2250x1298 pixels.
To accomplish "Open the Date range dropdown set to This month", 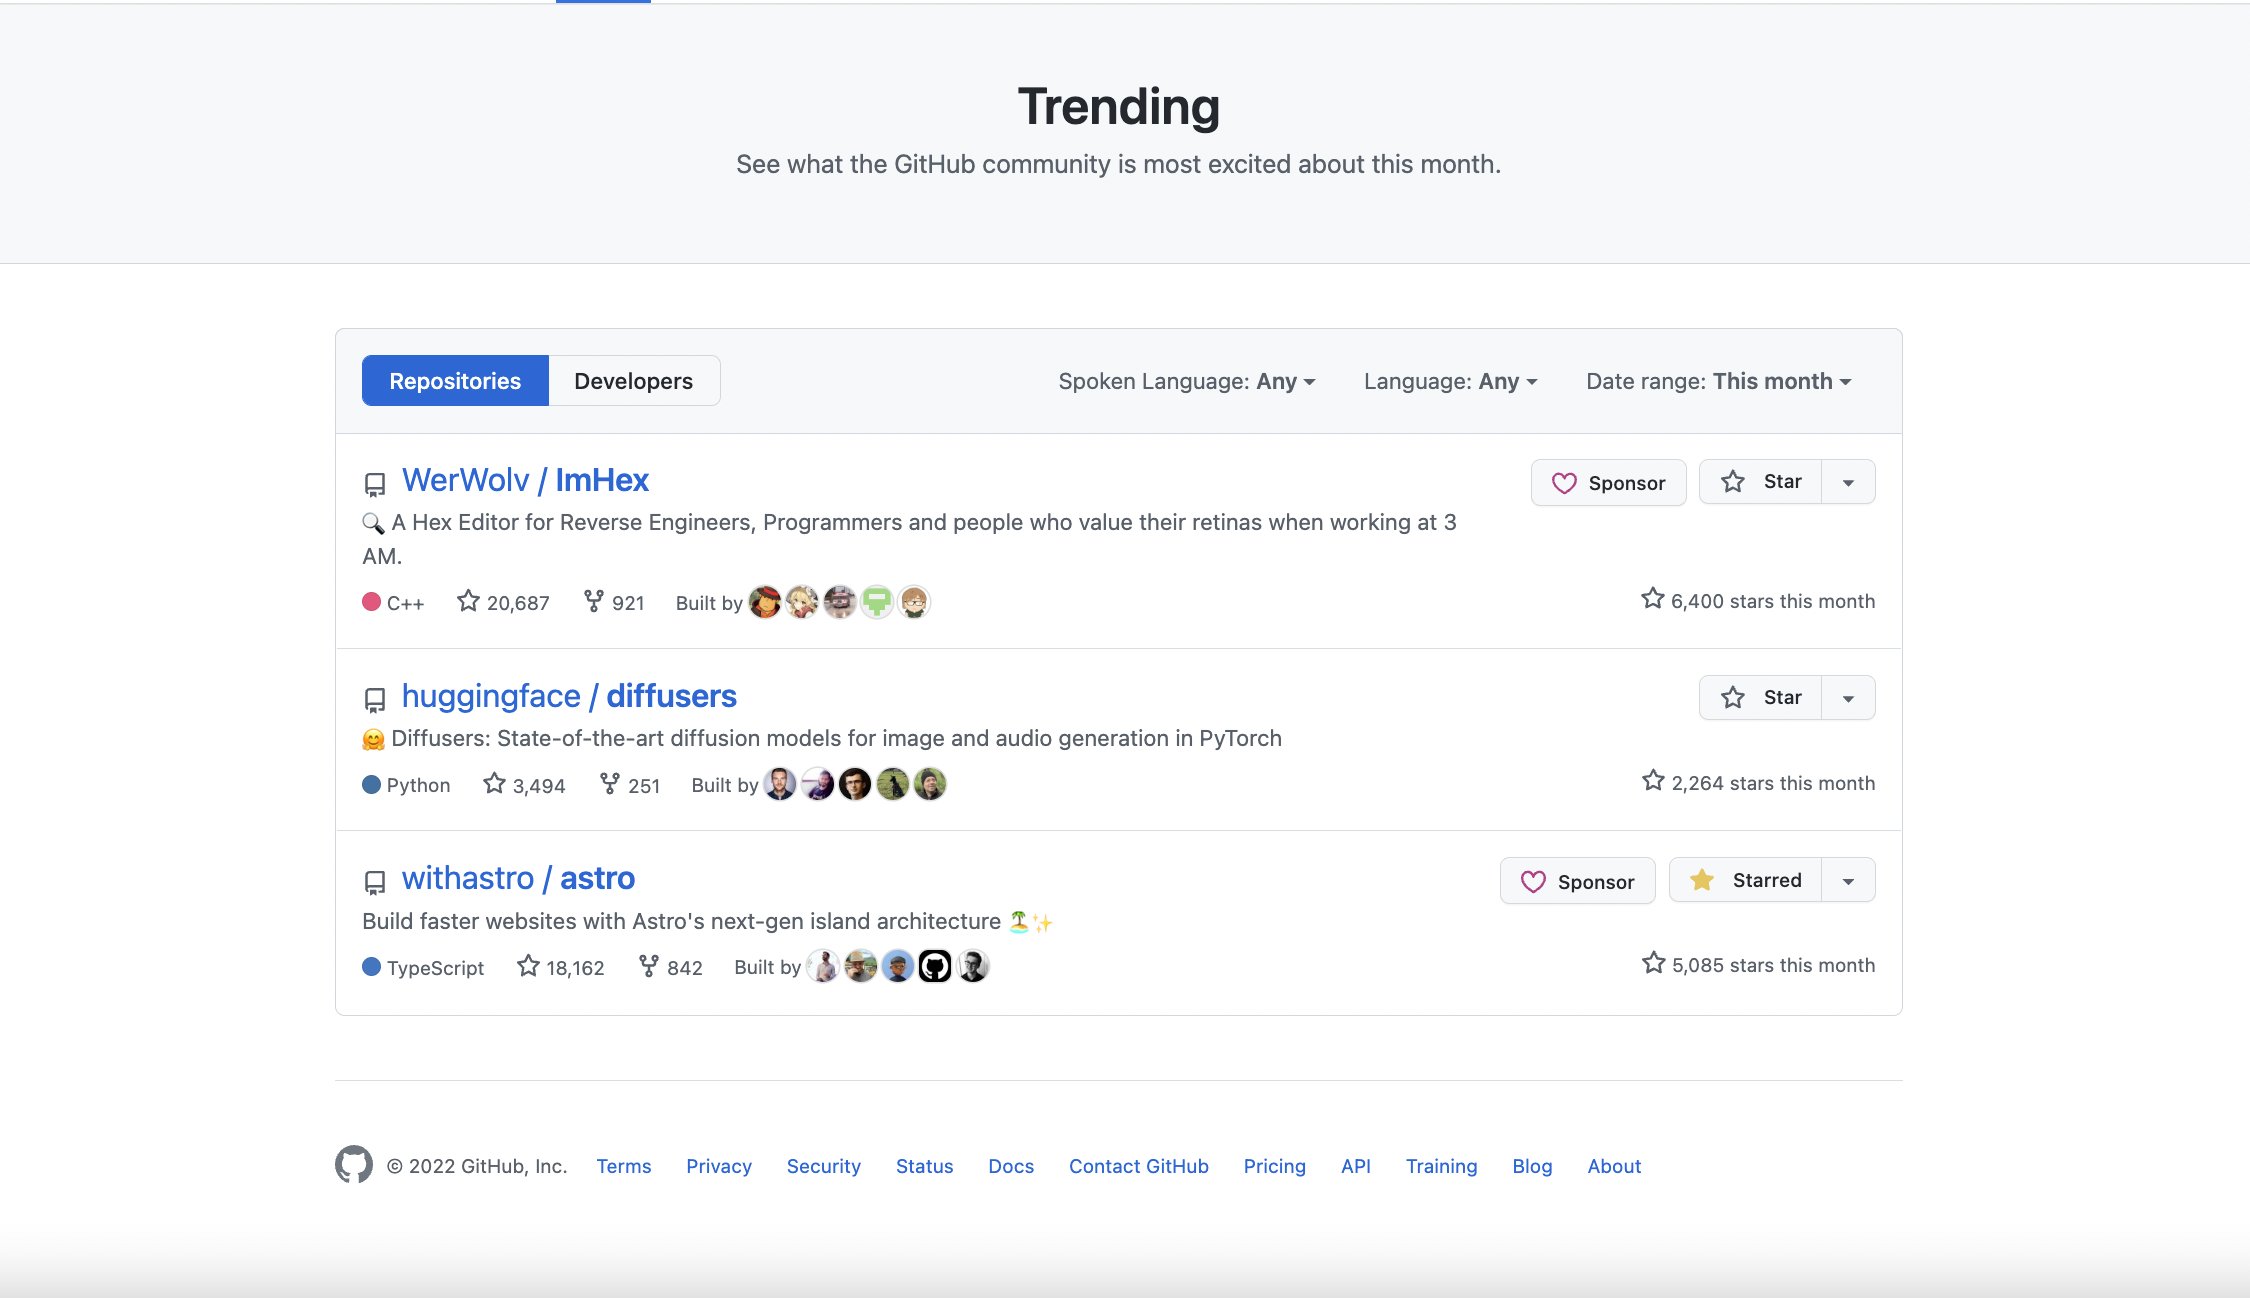I will [1717, 381].
